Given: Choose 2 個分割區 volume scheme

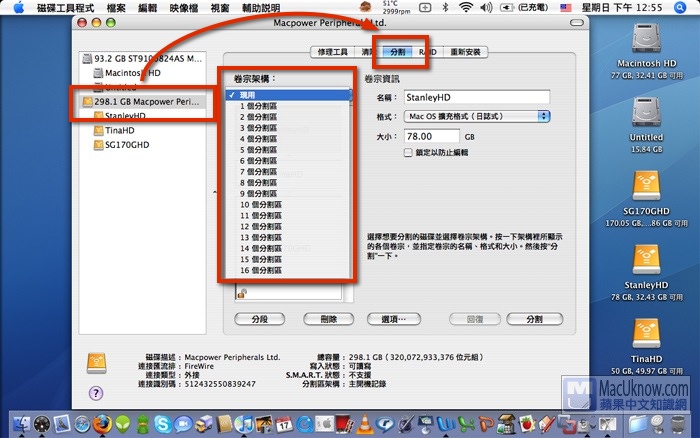Looking at the screenshot, I should 288,117.
